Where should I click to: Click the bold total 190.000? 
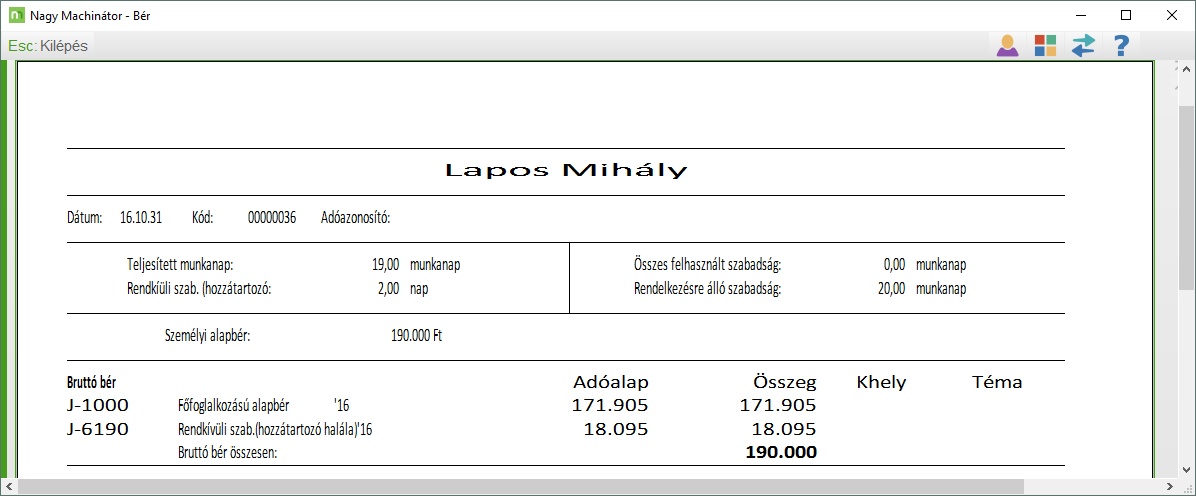[x=781, y=453]
